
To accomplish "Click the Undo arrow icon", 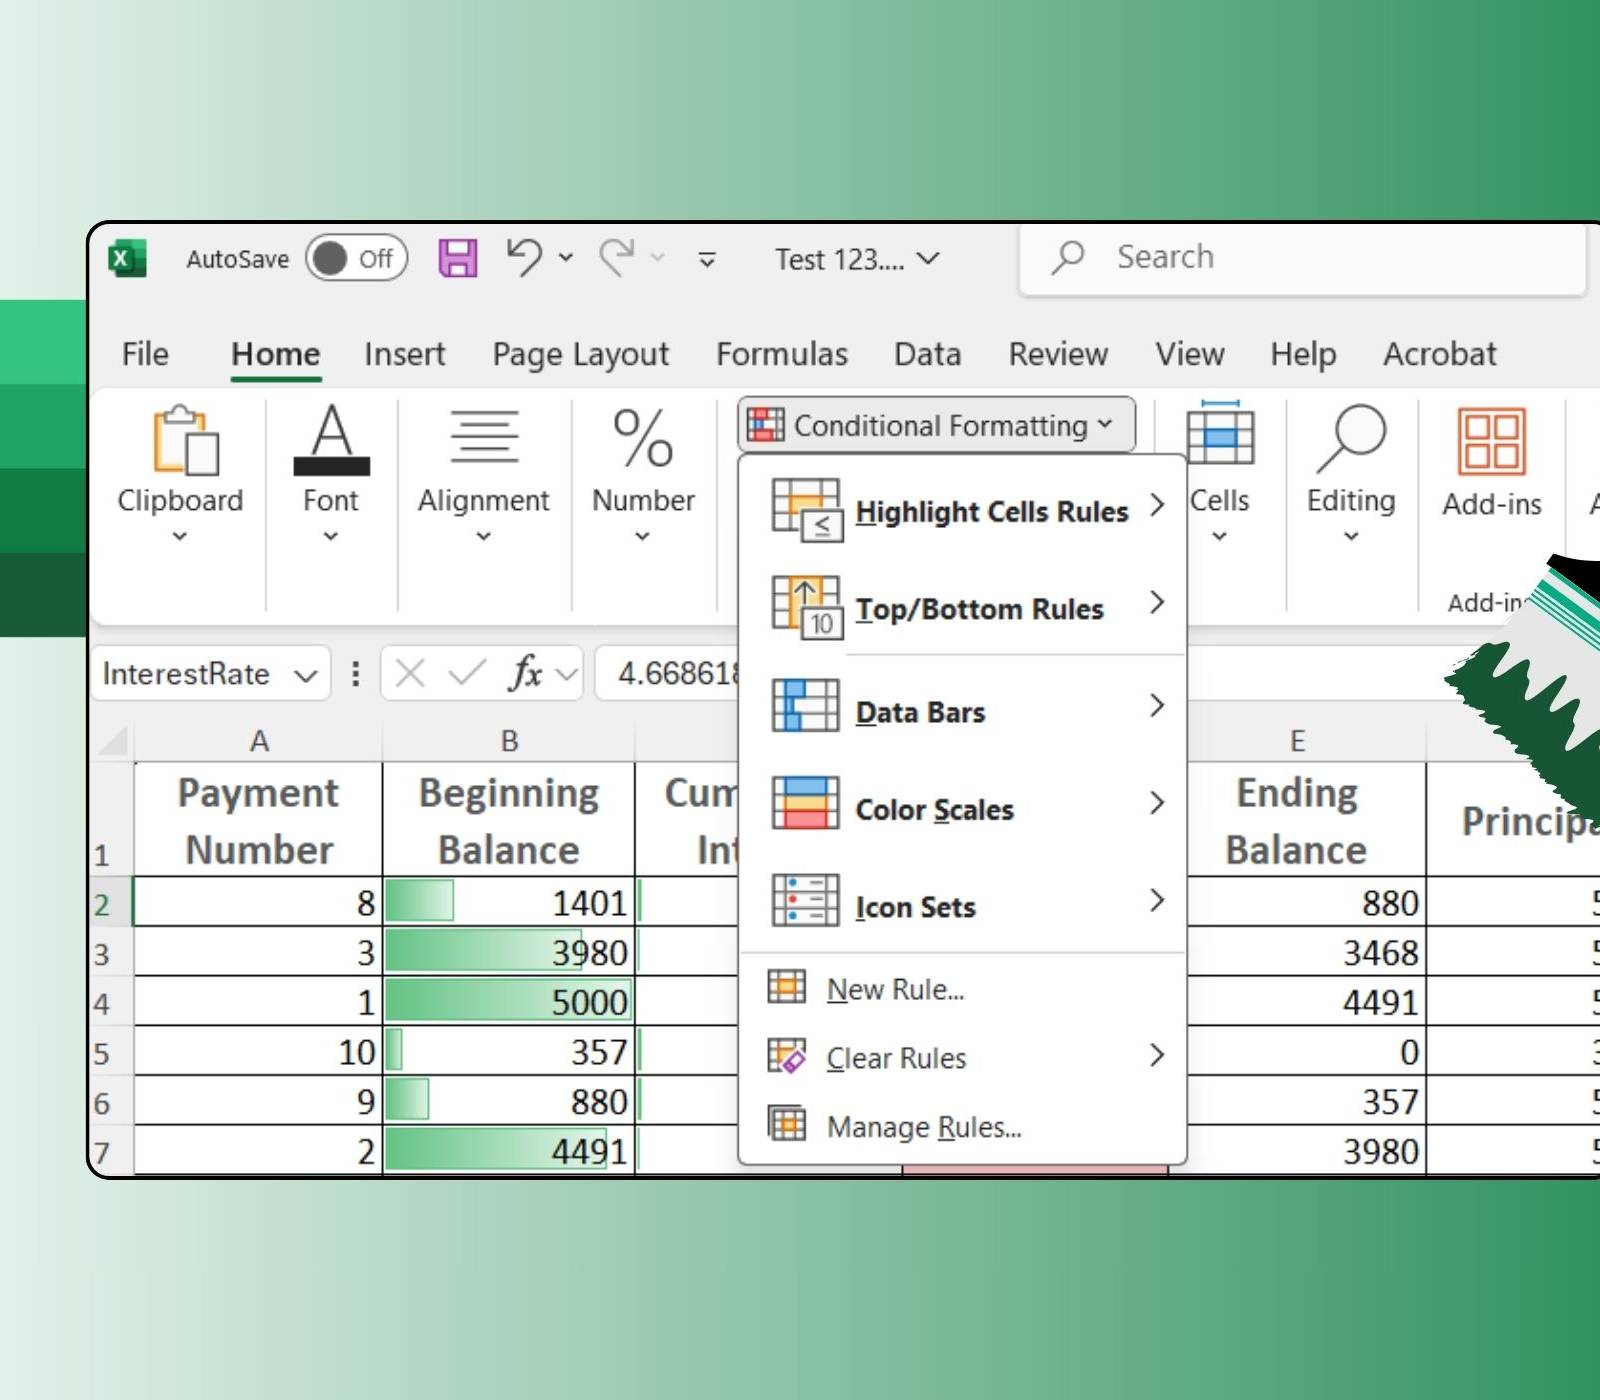I will tap(524, 258).
